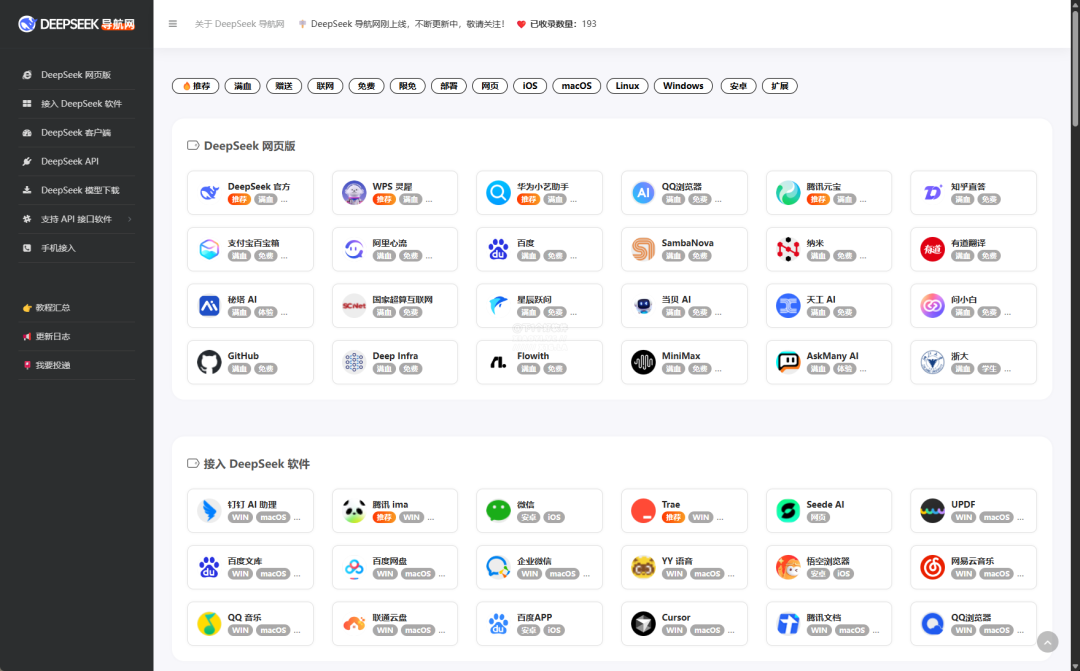Expand 支持 API 接口软件 sidebar submenu arrow
Screen dimensions: 1080x671
[x=129, y=219]
